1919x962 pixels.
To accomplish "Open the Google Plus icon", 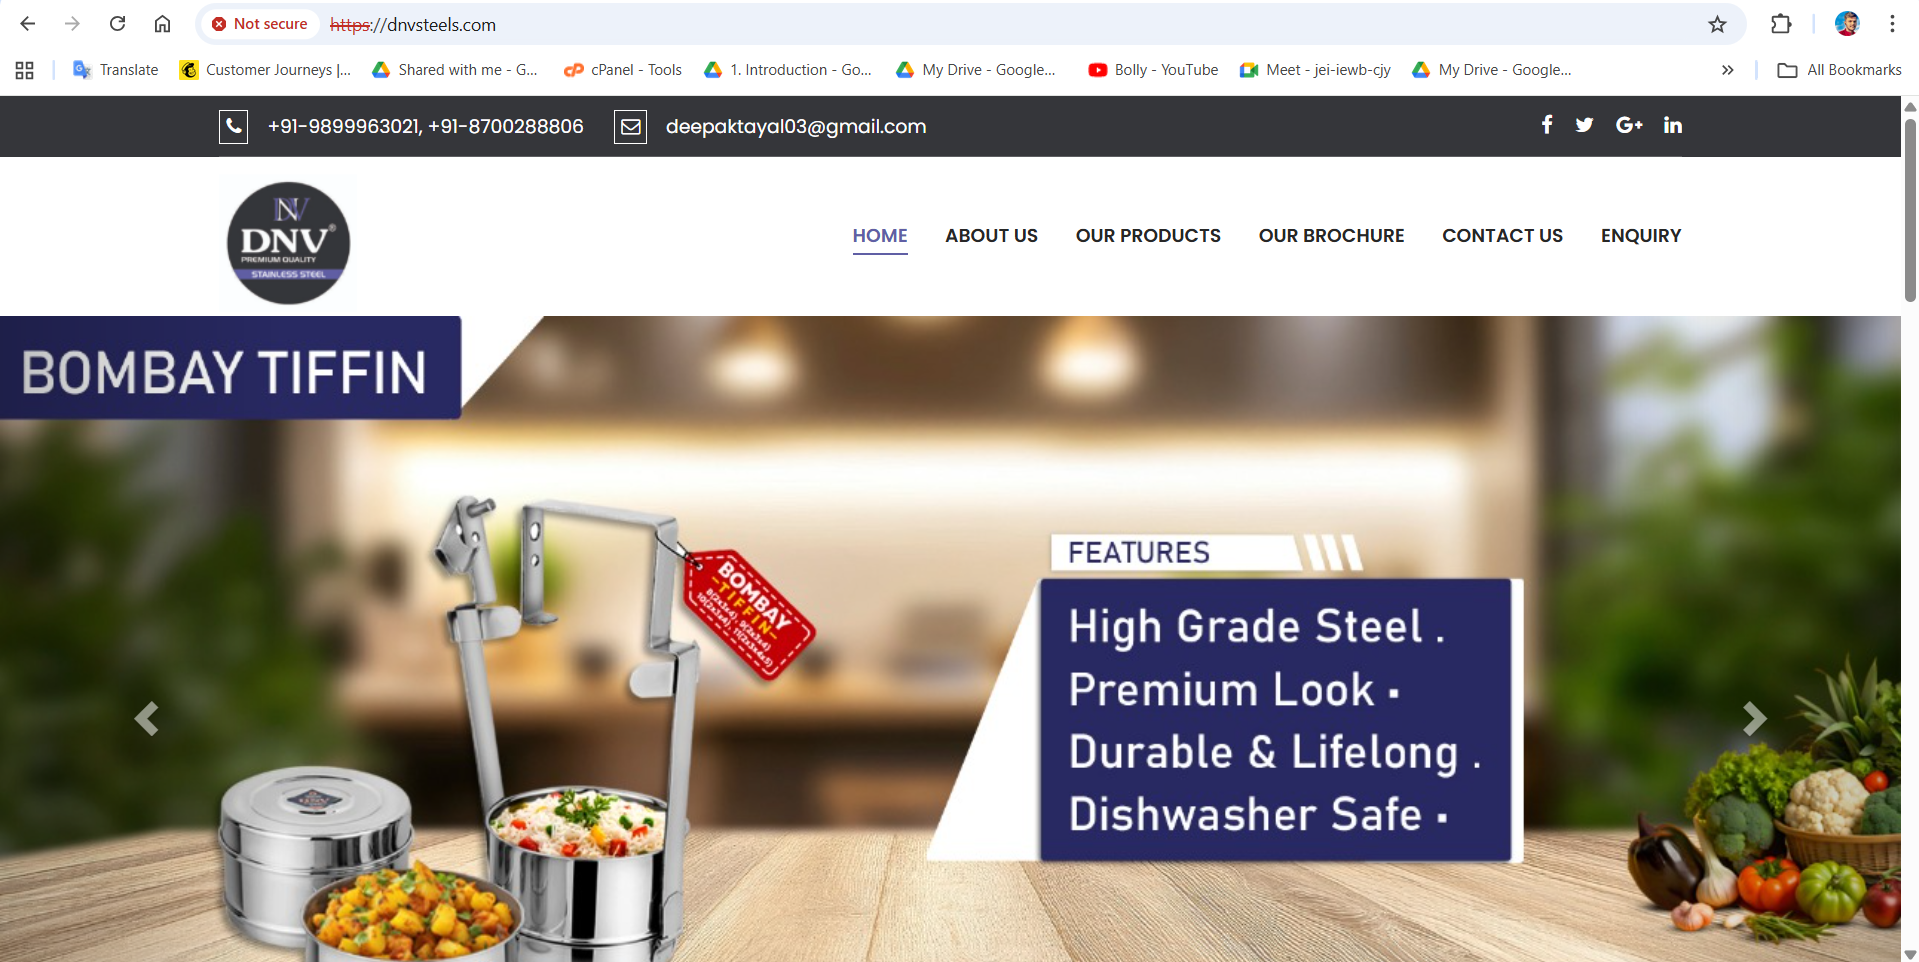I will pos(1629,125).
